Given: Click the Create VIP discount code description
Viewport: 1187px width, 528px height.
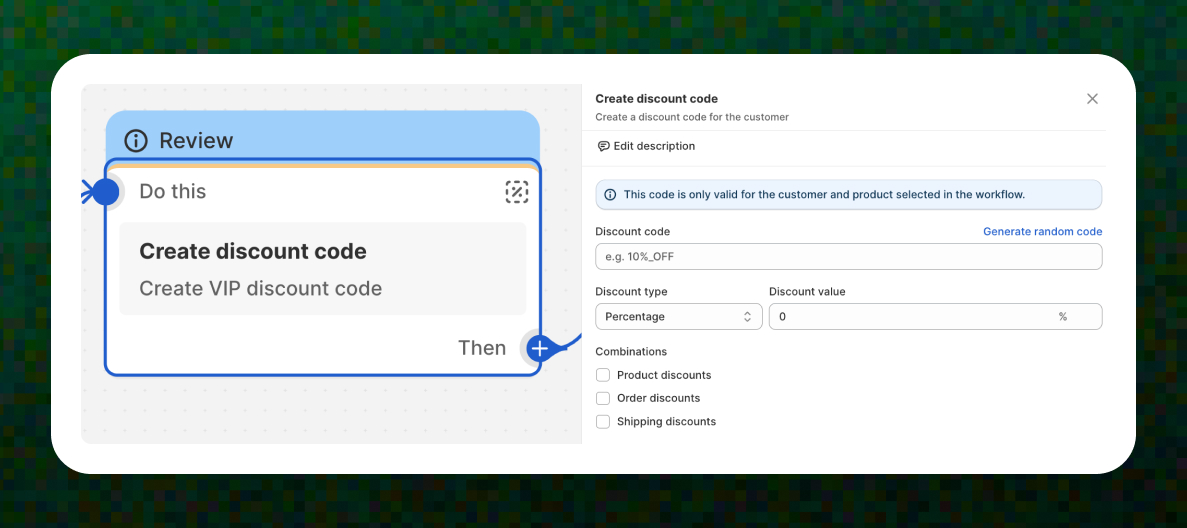Looking at the screenshot, I should (x=260, y=289).
